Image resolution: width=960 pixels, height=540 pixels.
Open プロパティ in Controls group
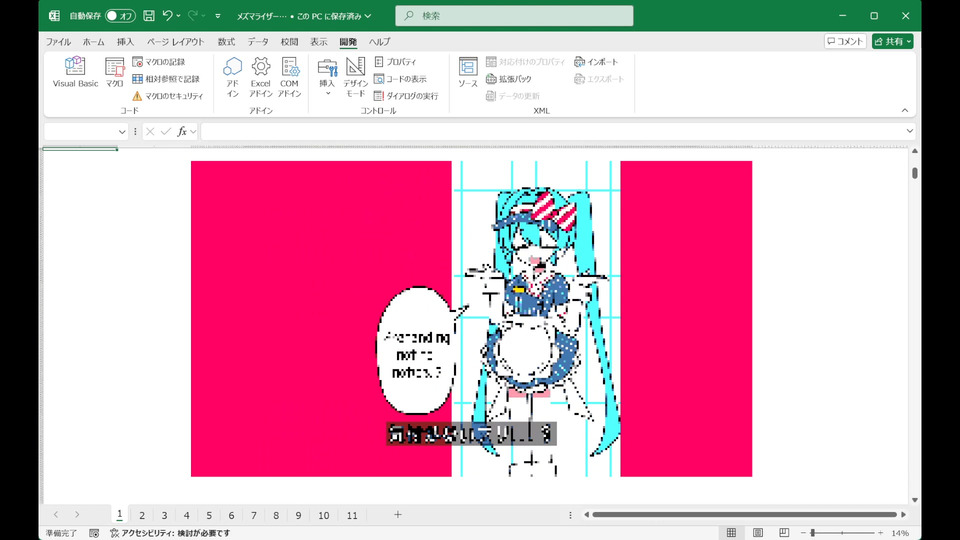tap(395, 62)
